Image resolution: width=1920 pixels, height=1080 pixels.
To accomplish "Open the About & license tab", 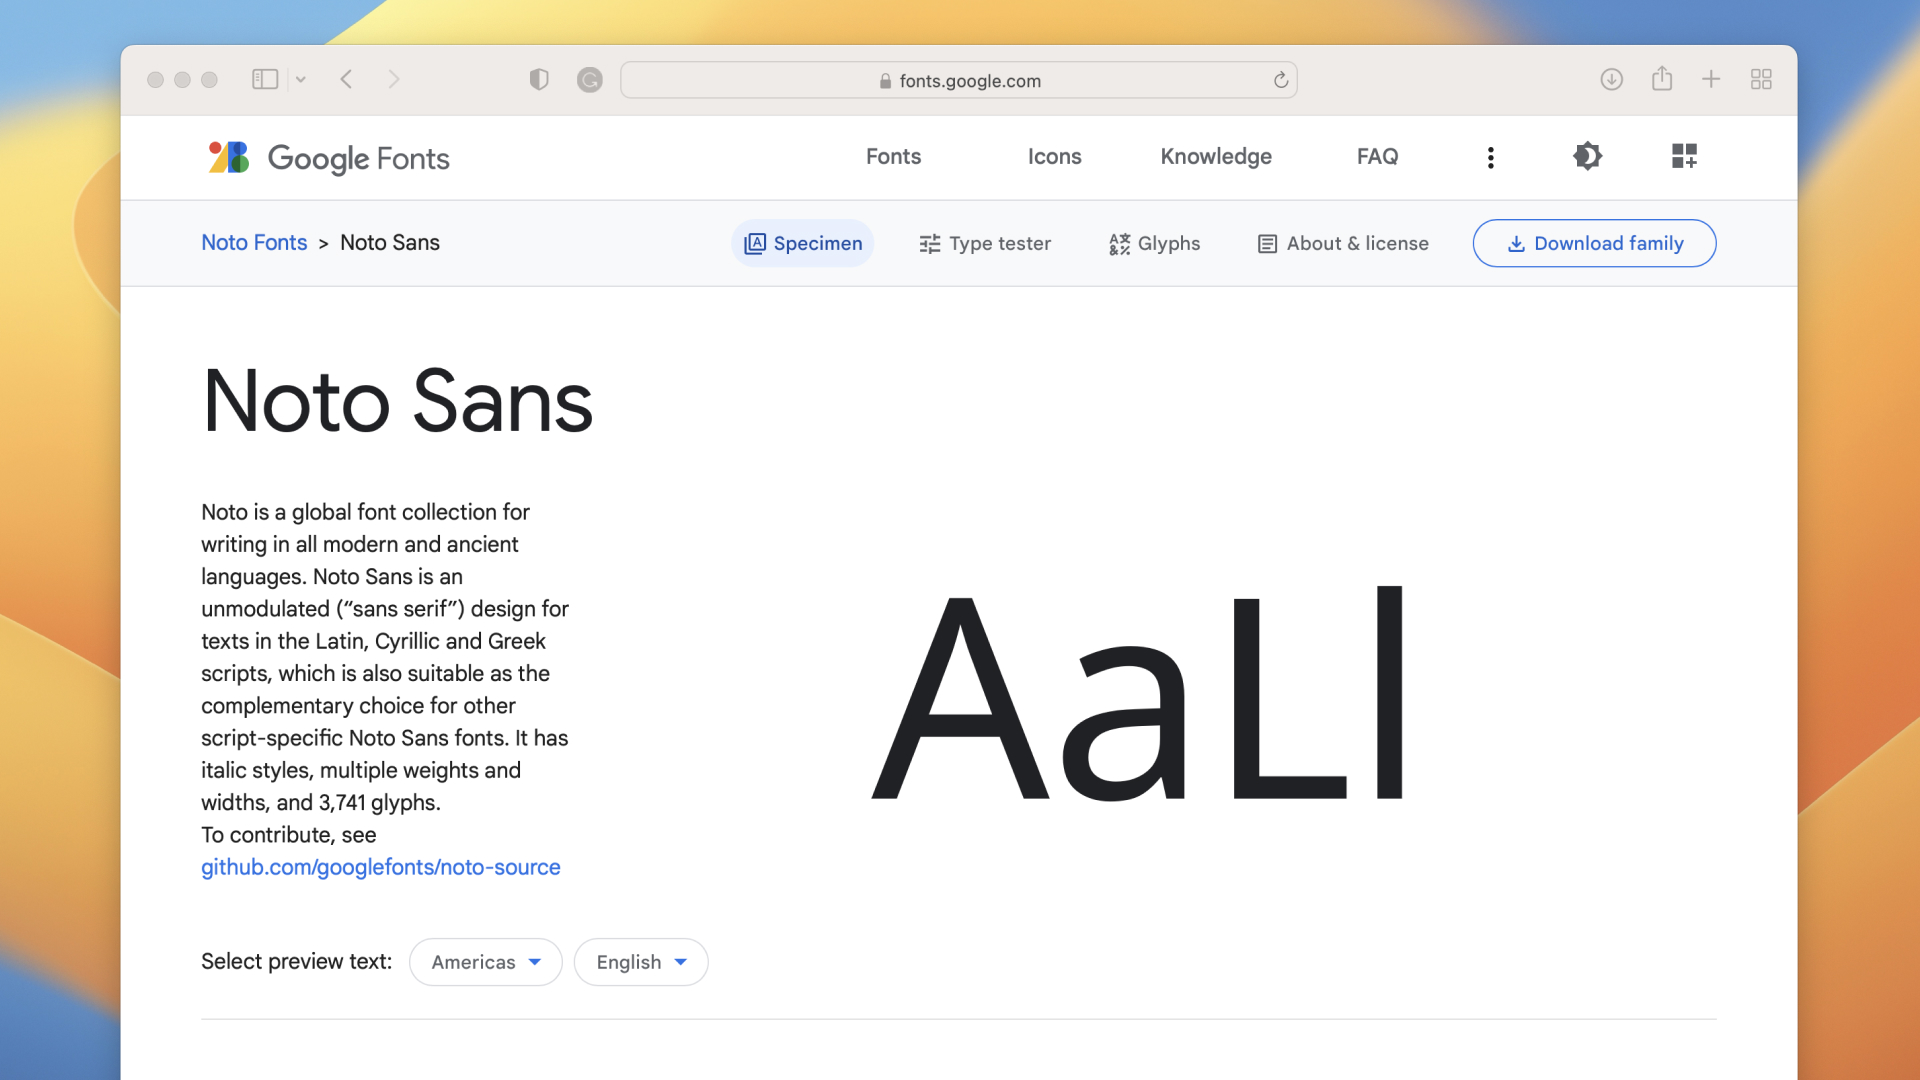I will [1343, 243].
